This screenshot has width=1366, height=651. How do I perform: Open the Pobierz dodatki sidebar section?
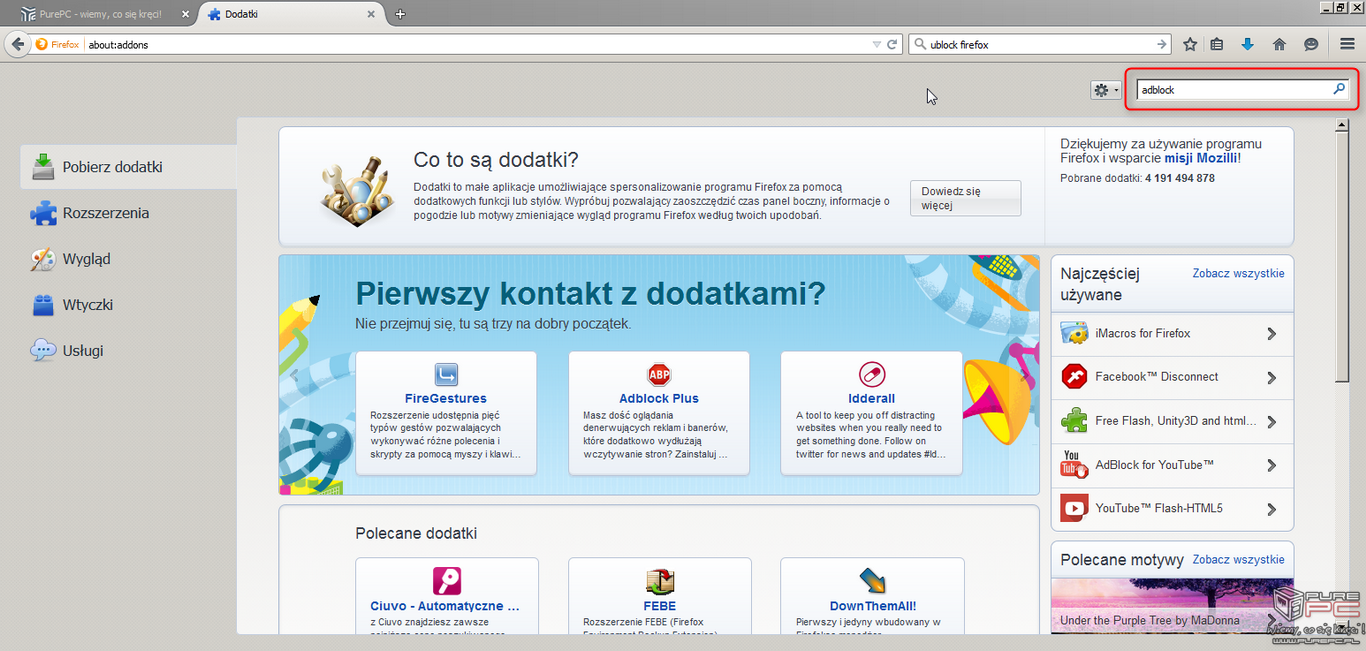coord(128,167)
